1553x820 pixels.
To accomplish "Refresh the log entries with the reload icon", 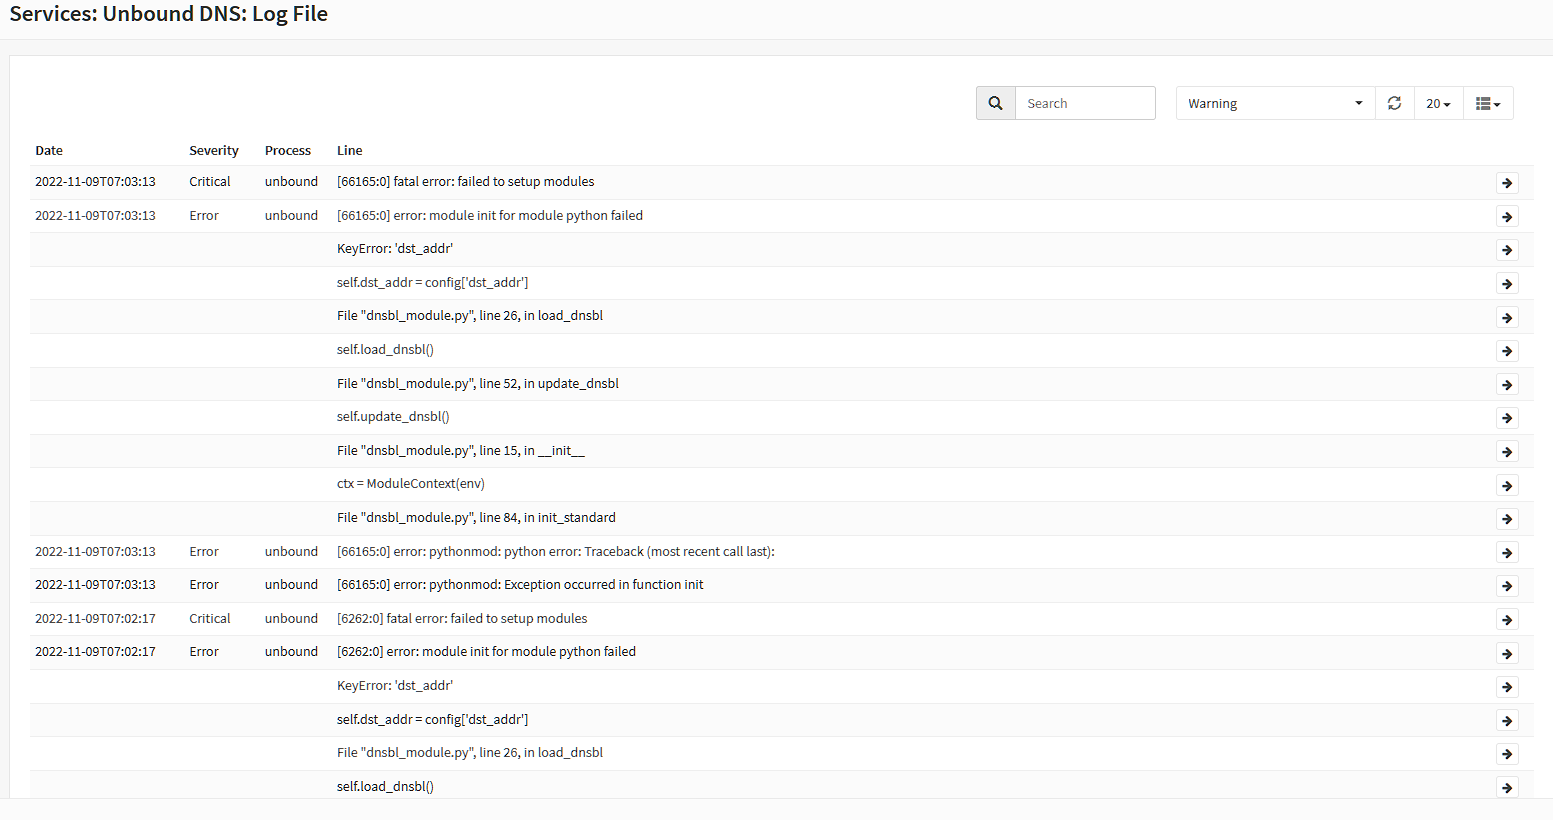I will [1394, 103].
